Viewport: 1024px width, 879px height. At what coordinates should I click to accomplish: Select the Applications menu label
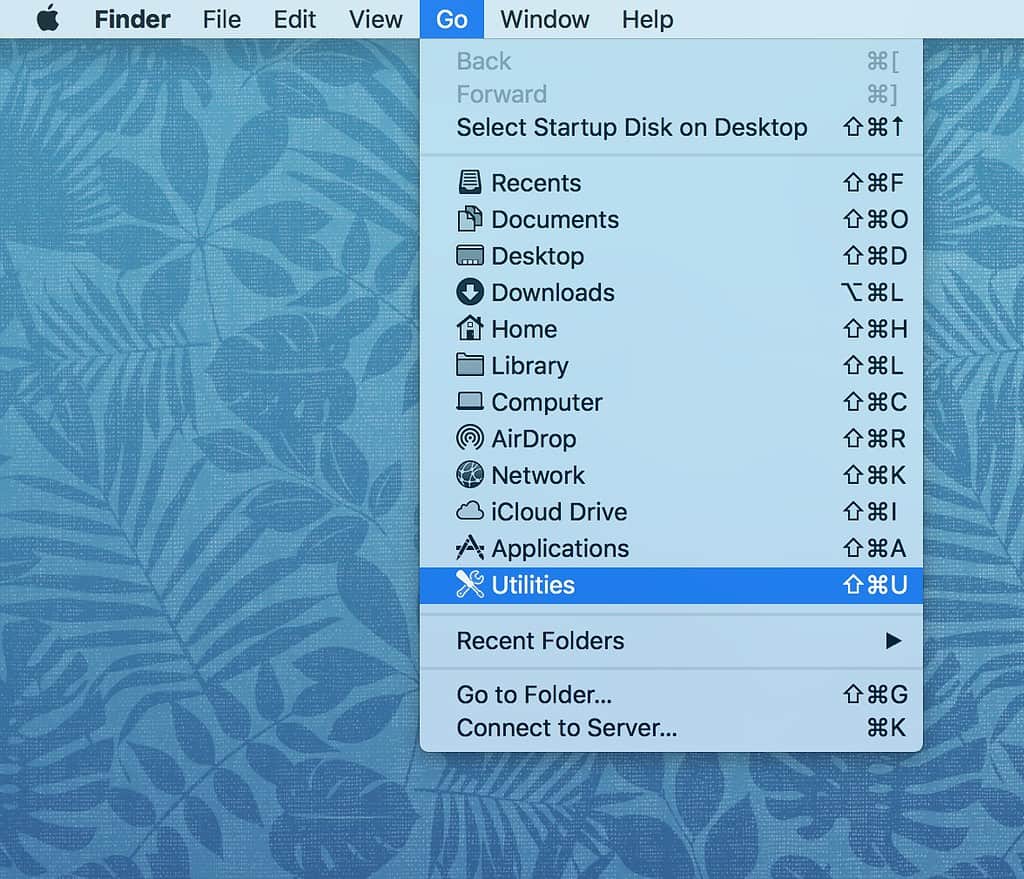click(560, 549)
